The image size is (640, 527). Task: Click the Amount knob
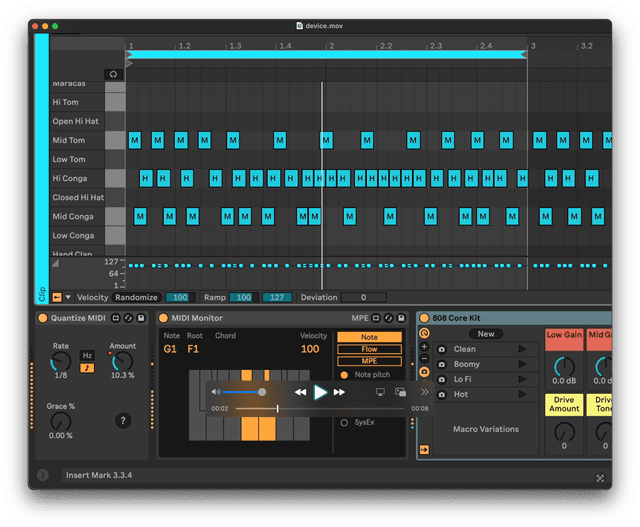pos(122,362)
